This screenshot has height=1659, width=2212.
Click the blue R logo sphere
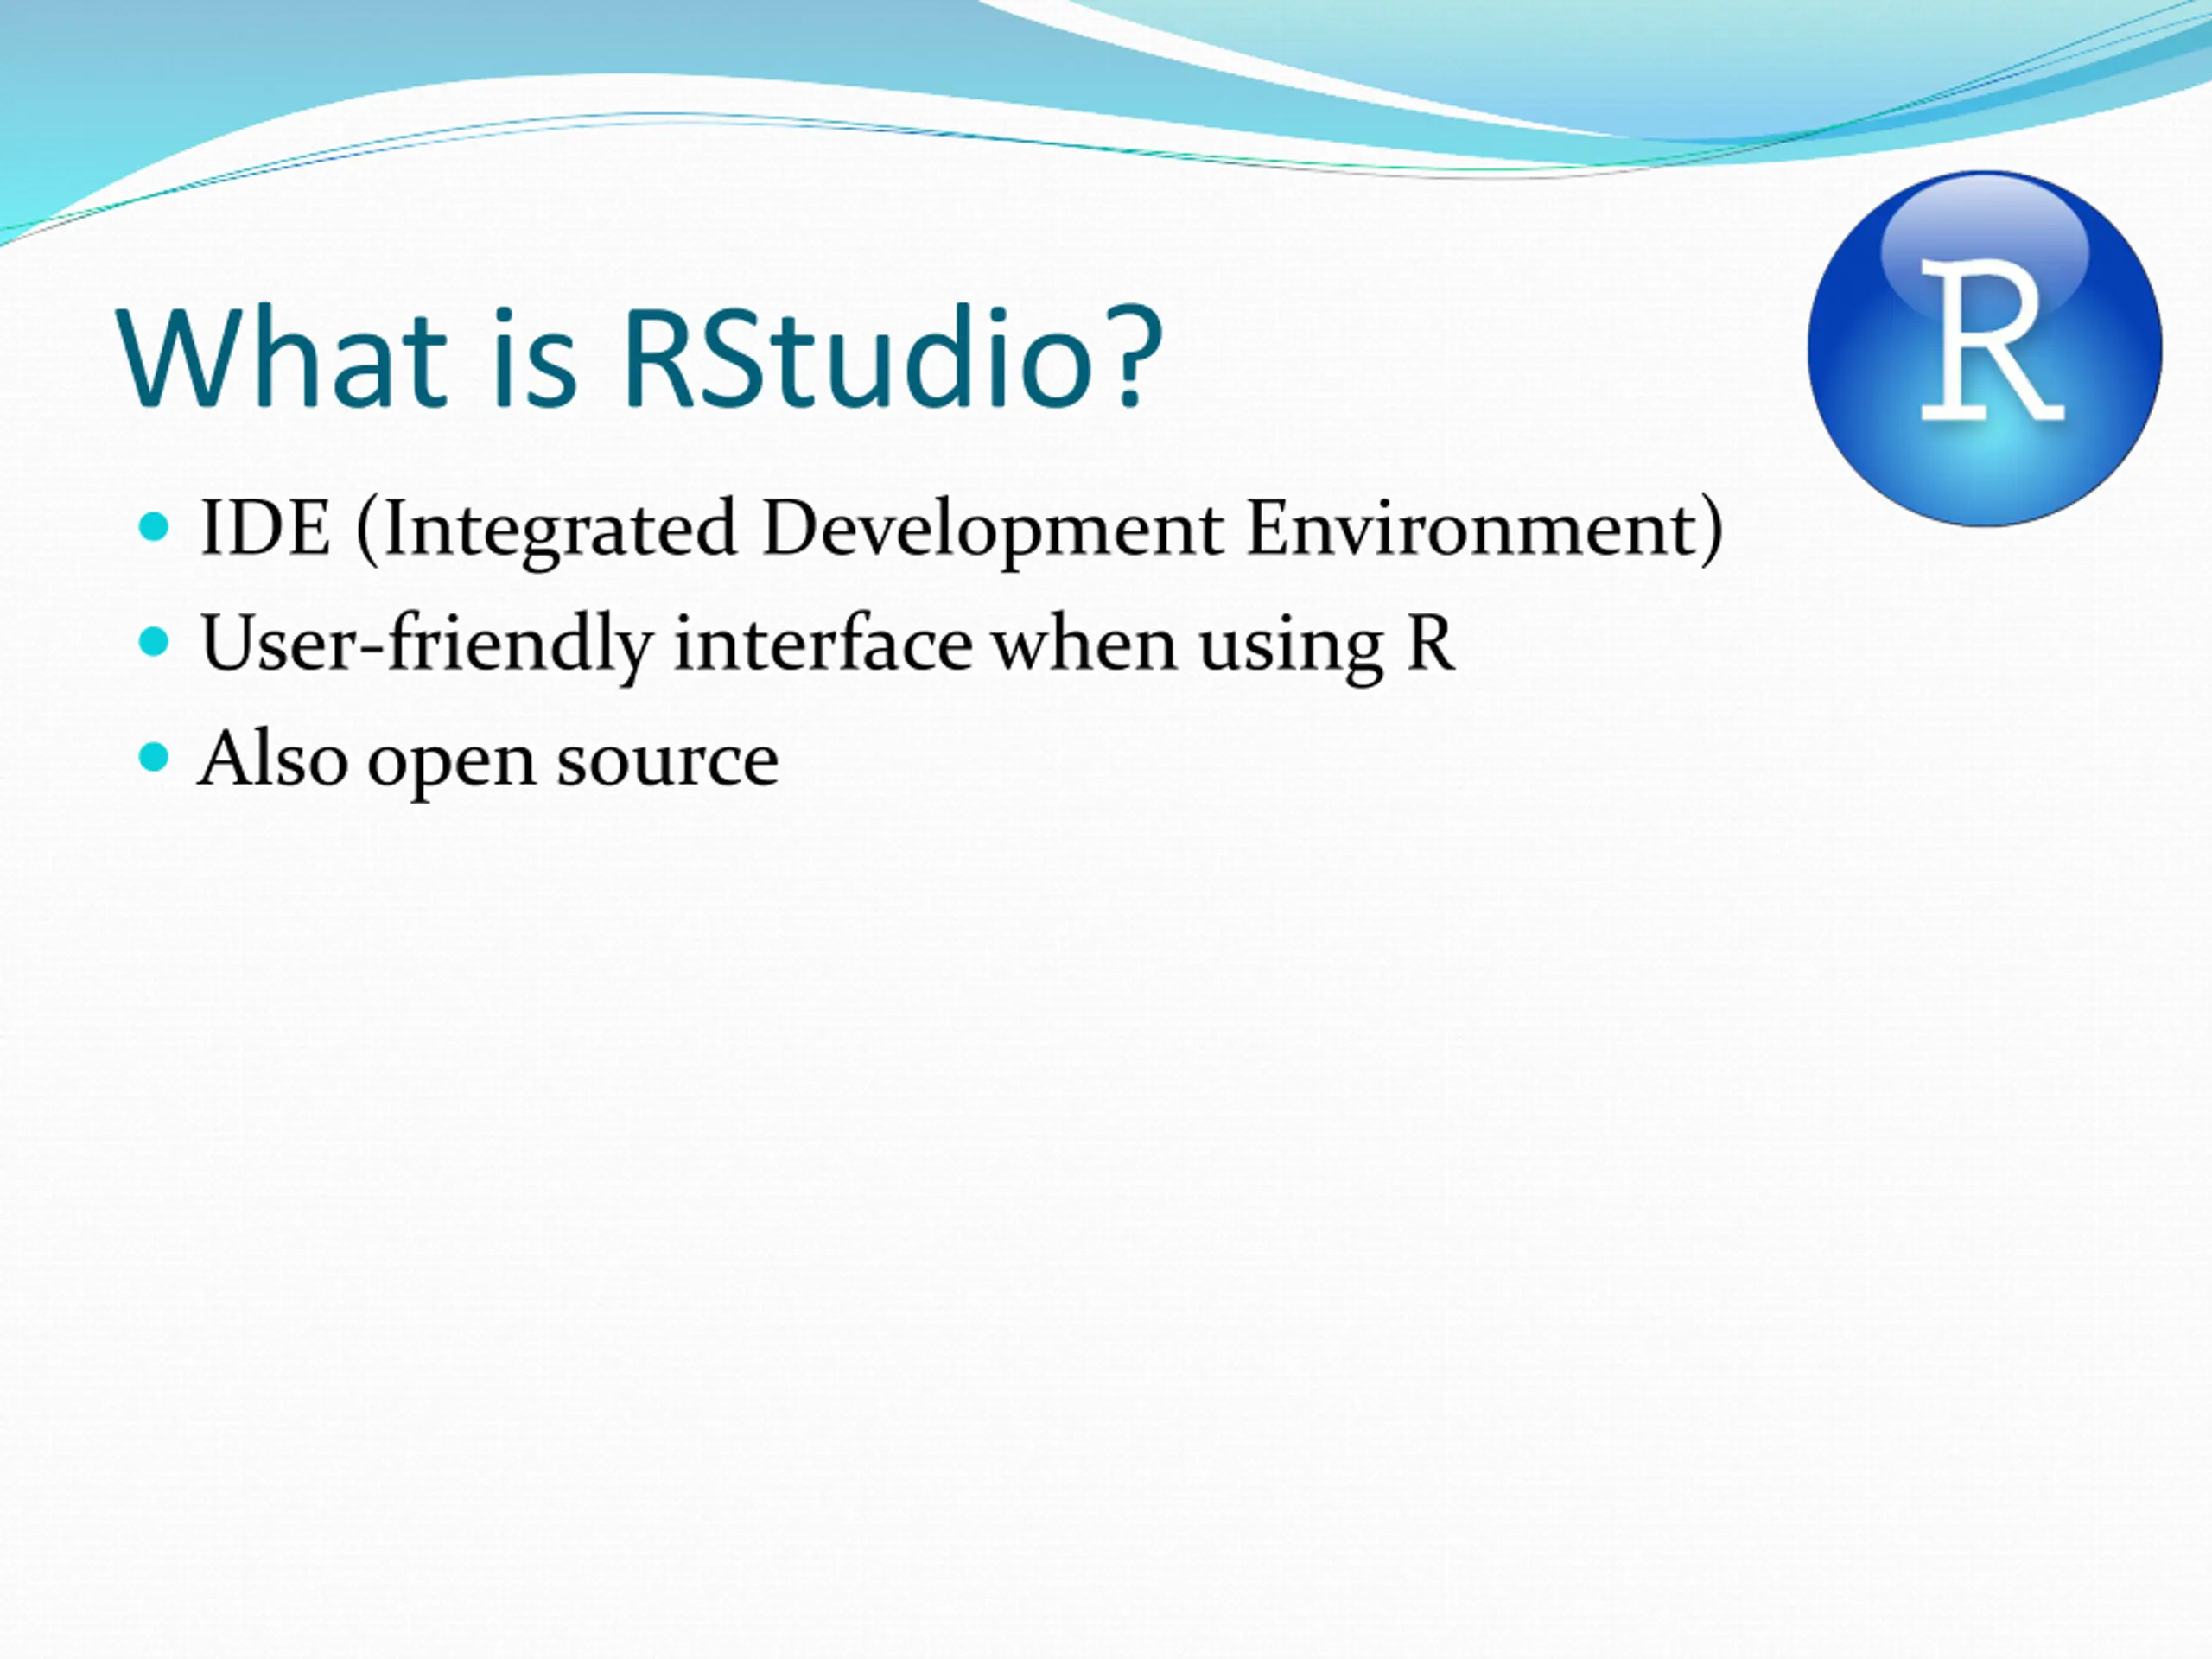[1985, 348]
